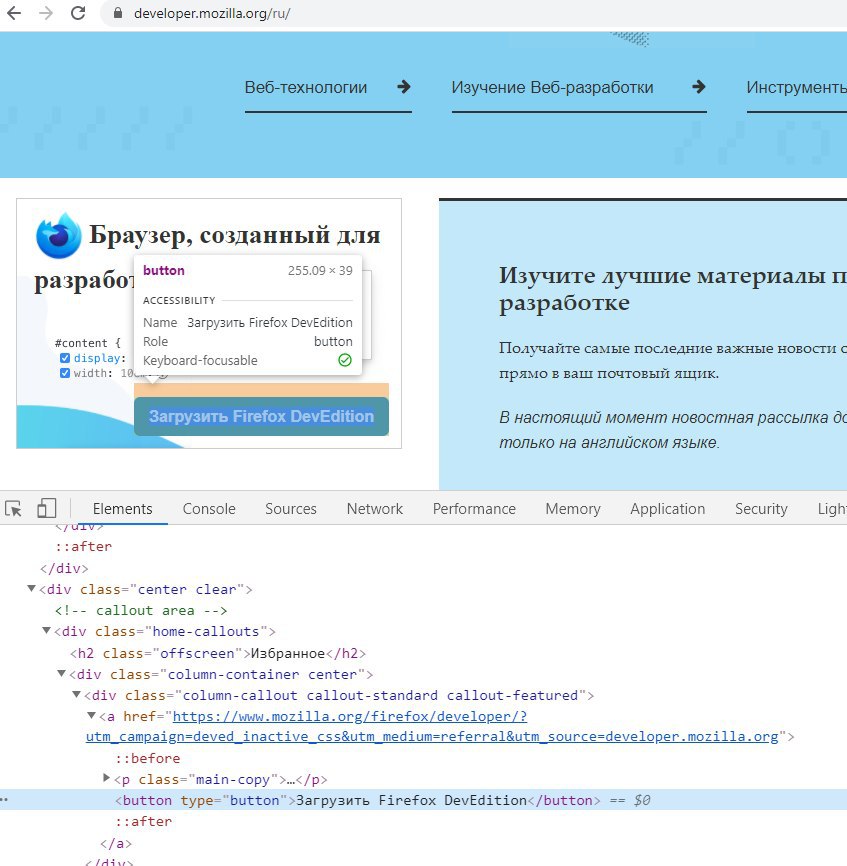Activate the DevTools inspect element picker icon
Image resolution: width=847 pixels, height=866 pixels.
coord(13,508)
